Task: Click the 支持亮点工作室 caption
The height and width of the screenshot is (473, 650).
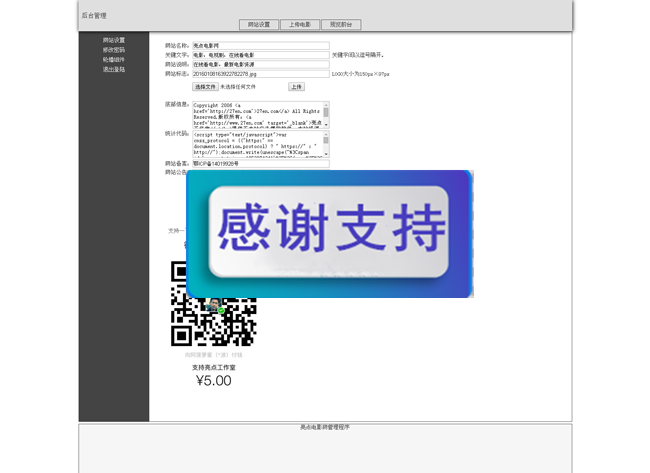Action: [213, 368]
